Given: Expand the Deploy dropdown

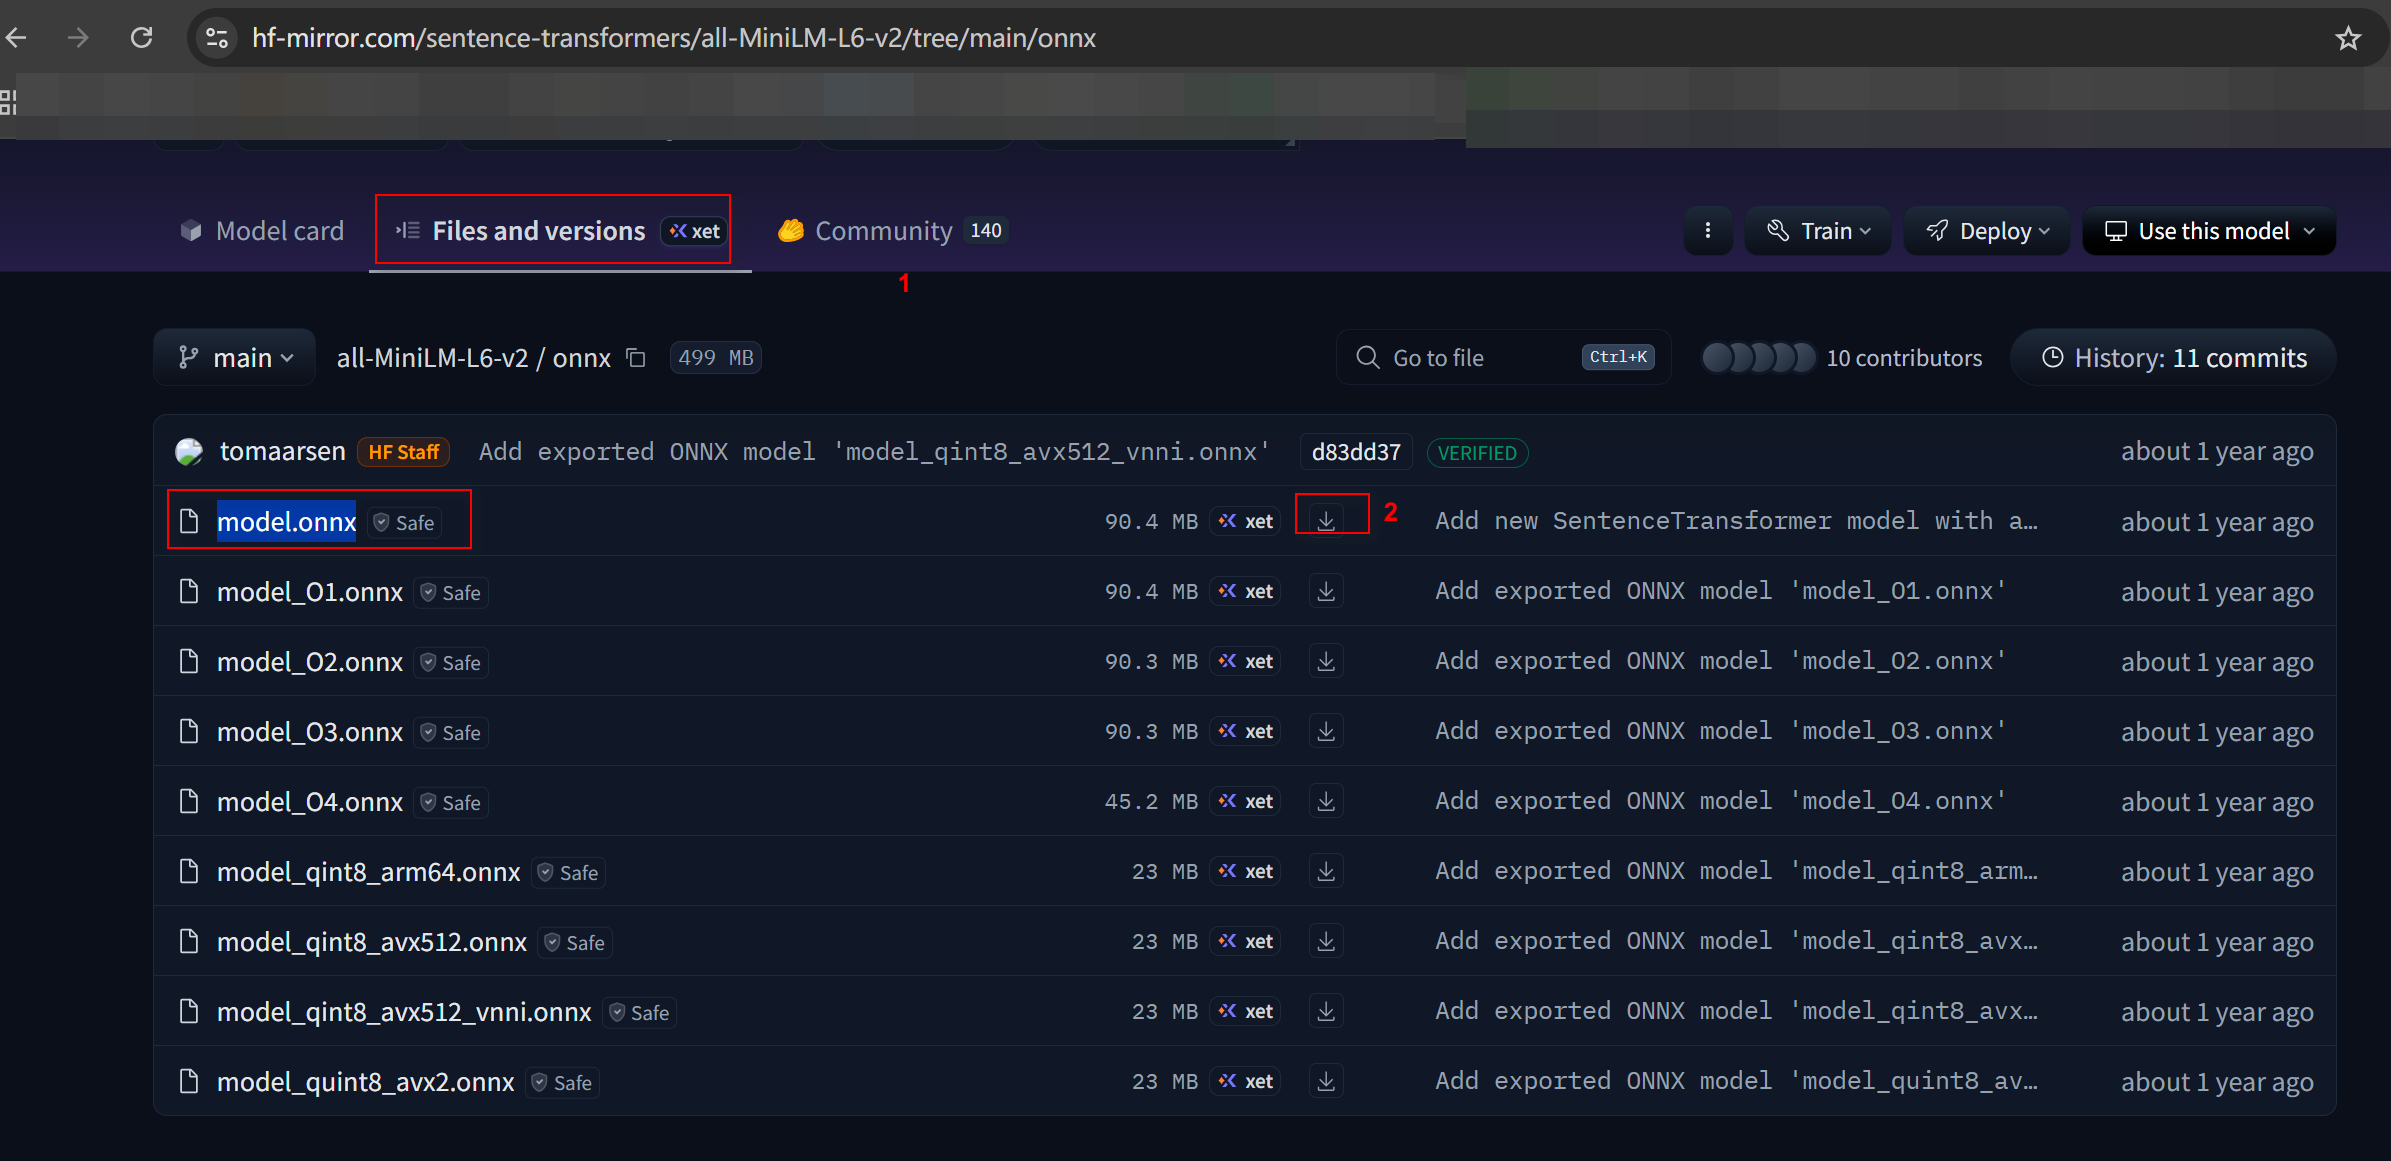Looking at the screenshot, I should [x=1986, y=231].
